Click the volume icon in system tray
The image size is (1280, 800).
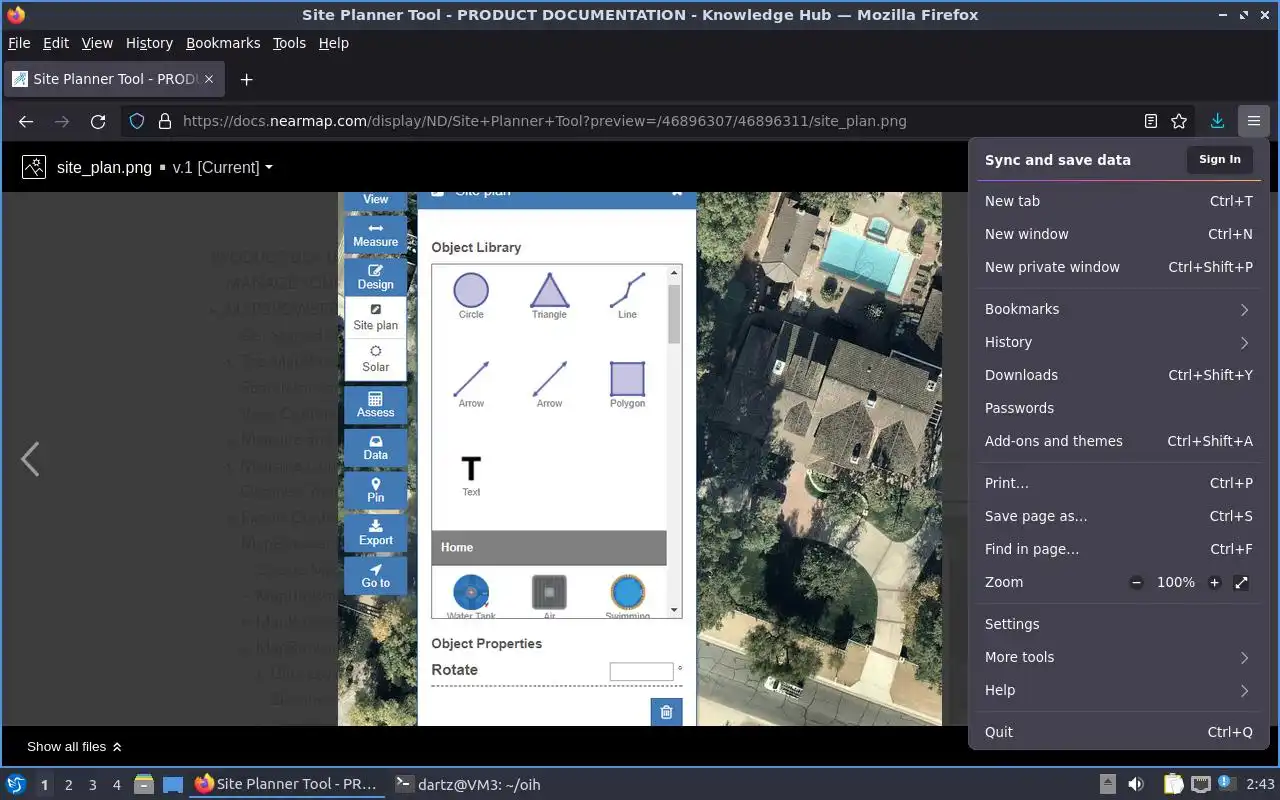point(1136,785)
